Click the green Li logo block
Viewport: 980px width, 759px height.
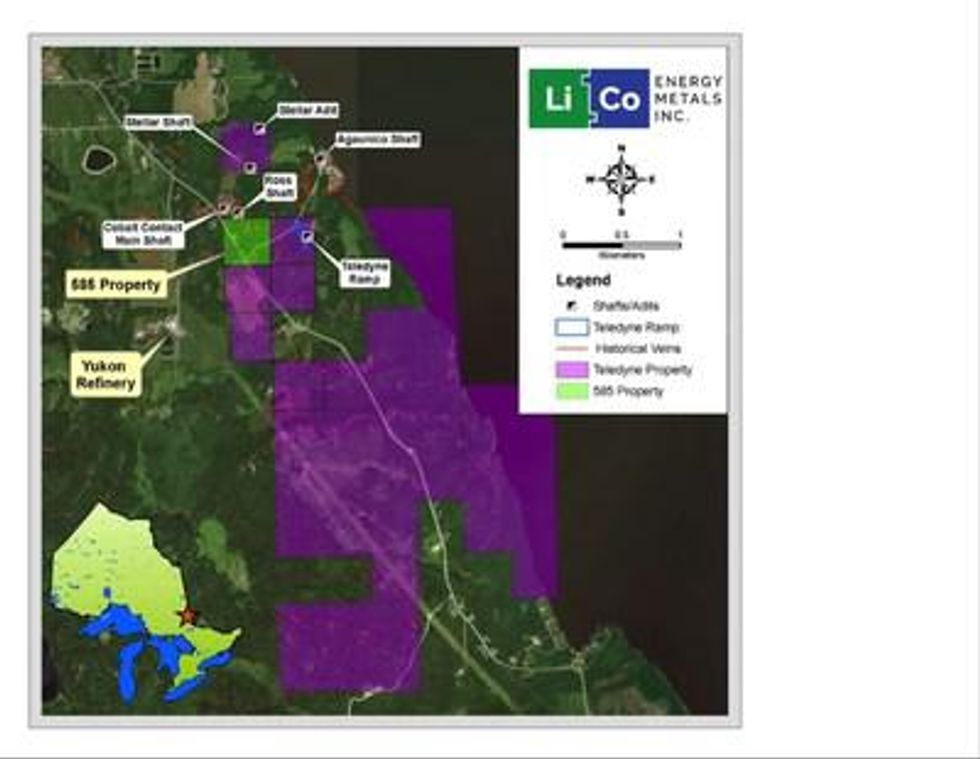coord(558,98)
